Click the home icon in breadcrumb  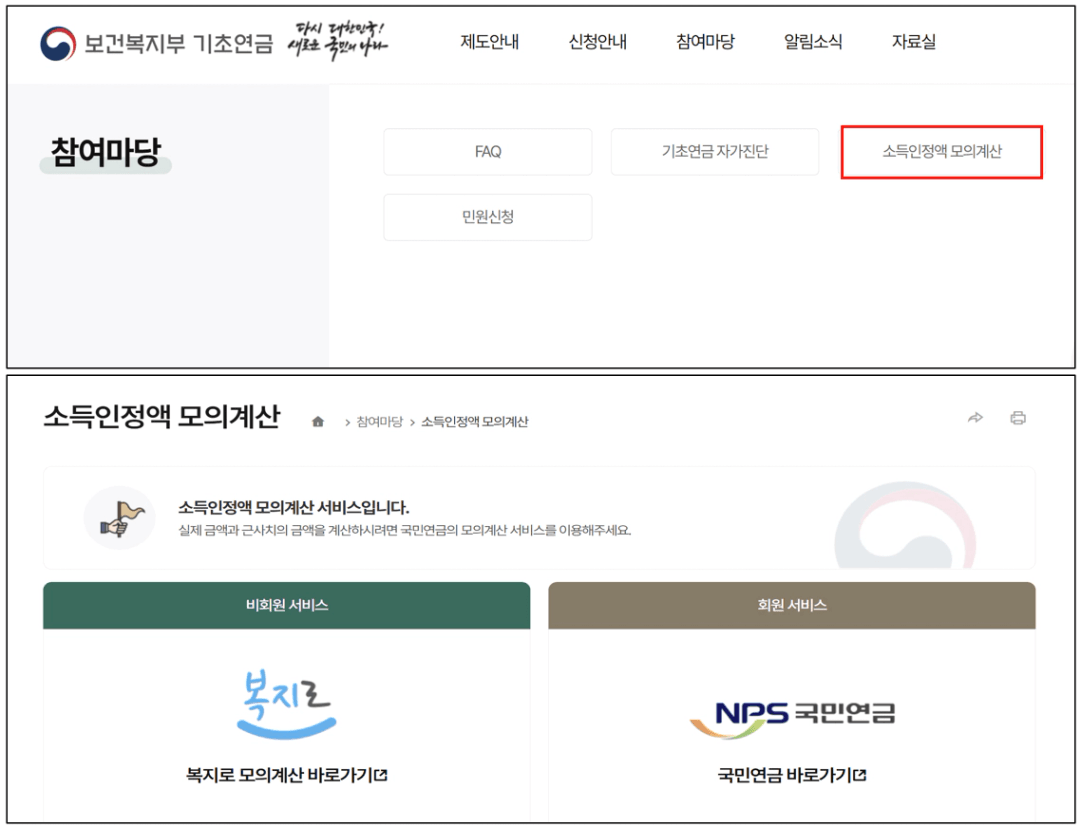tap(318, 422)
